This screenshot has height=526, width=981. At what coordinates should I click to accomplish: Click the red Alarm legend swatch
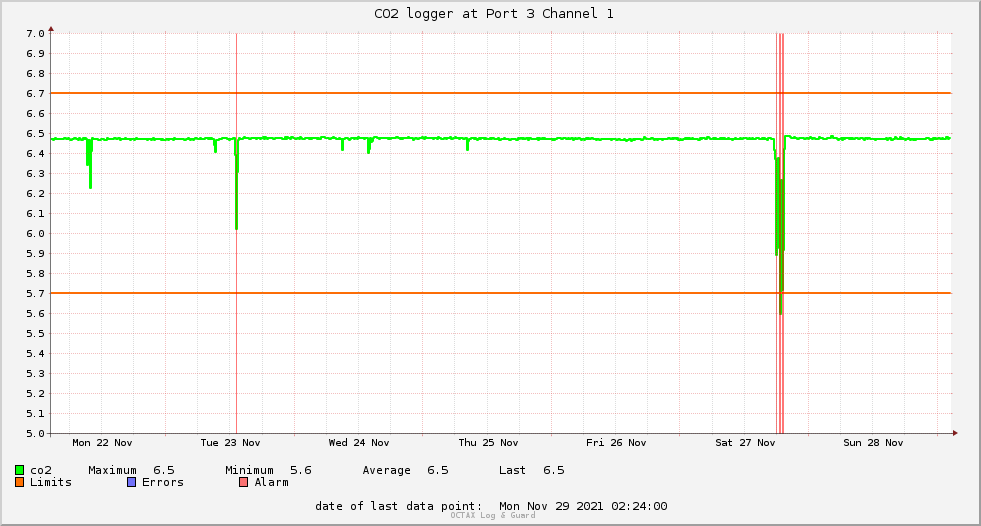click(243, 482)
